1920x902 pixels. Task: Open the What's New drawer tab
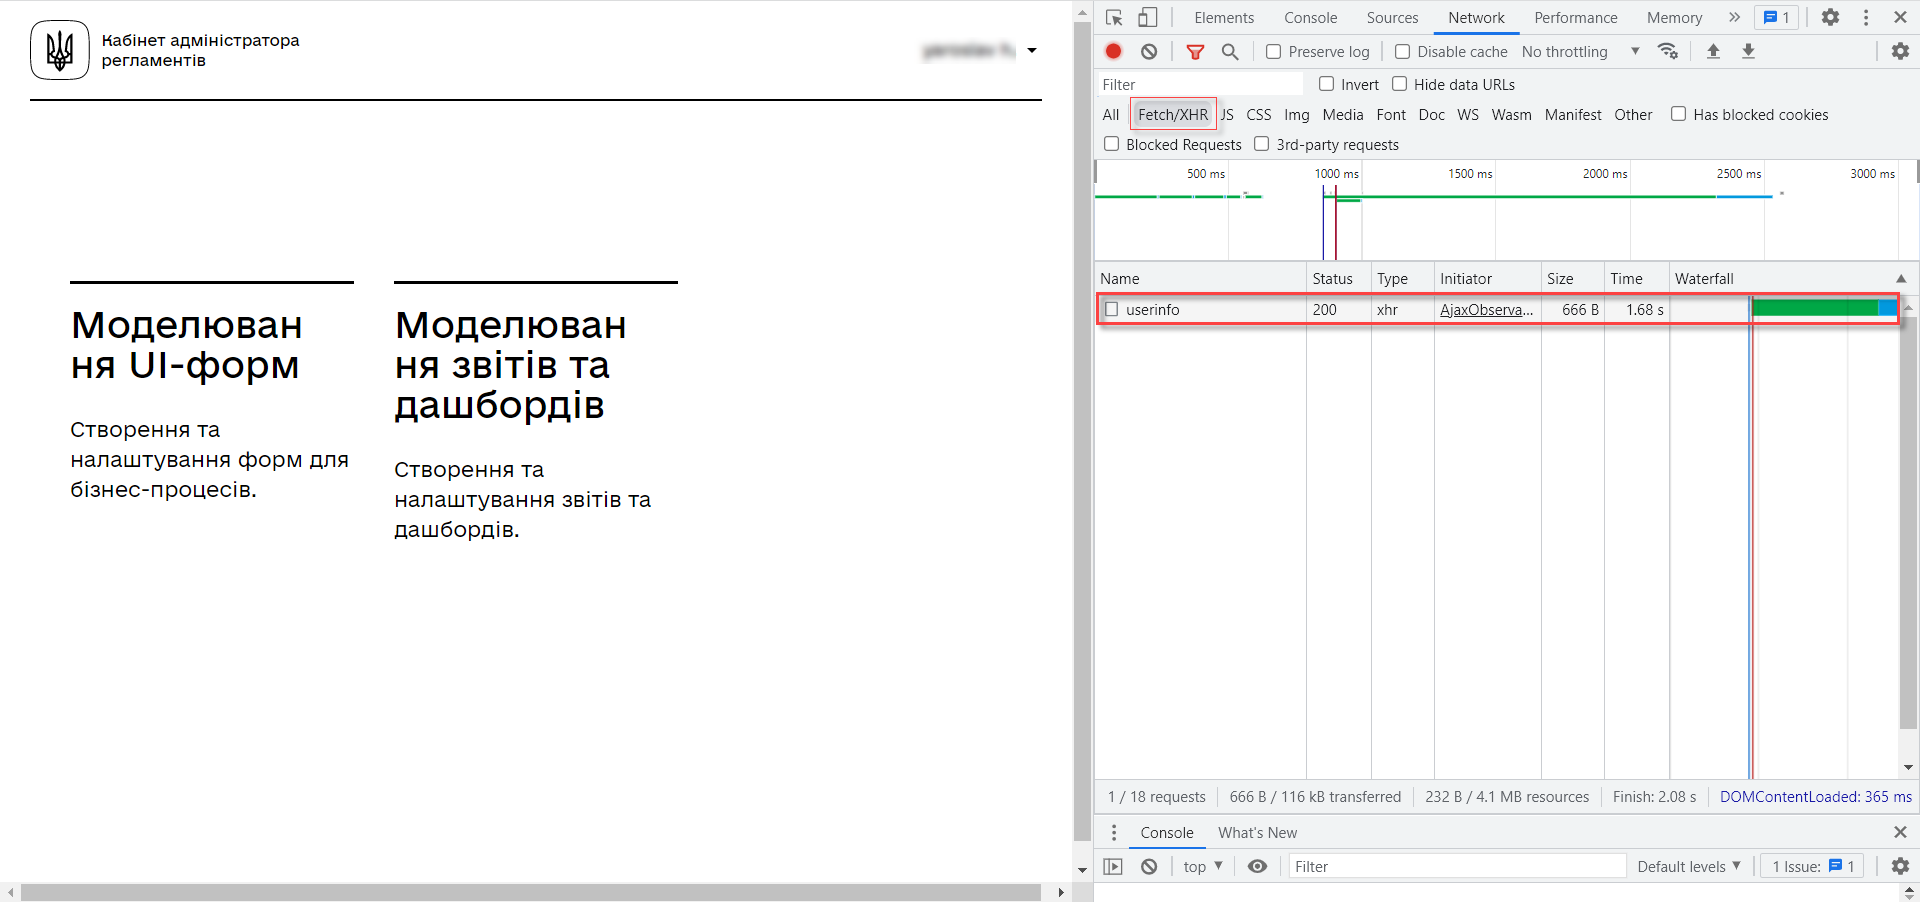[1257, 833]
